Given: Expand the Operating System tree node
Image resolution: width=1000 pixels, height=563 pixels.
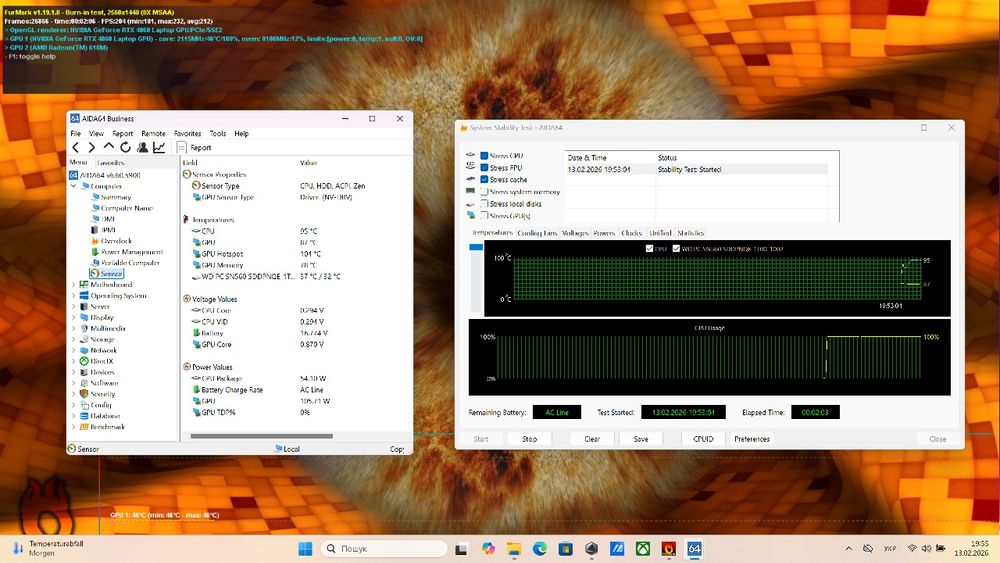Looking at the screenshot, I should click(x=74, y=295).
